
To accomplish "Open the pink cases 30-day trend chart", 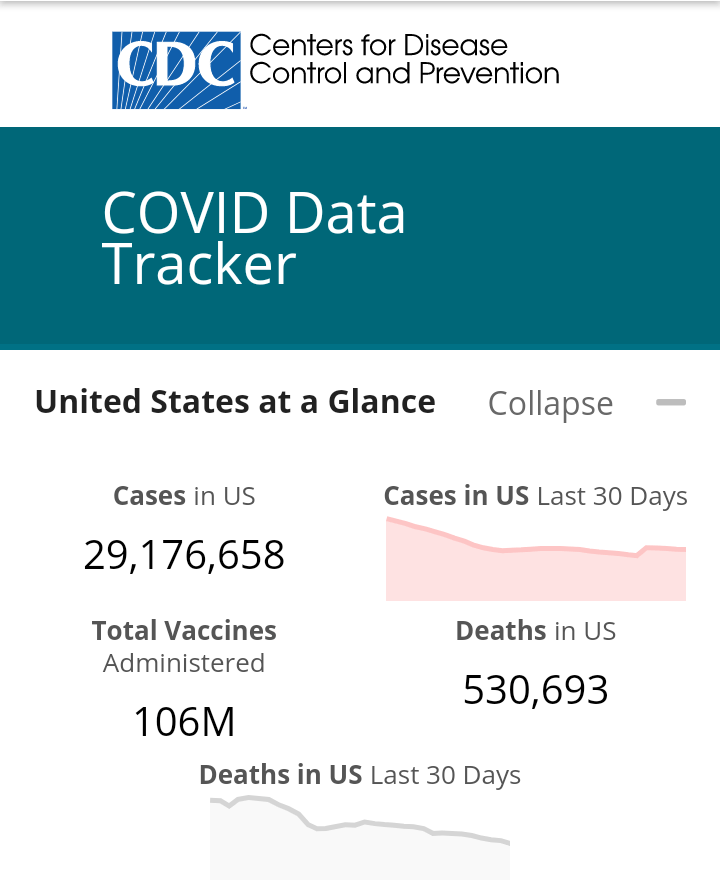I will 536,565.
